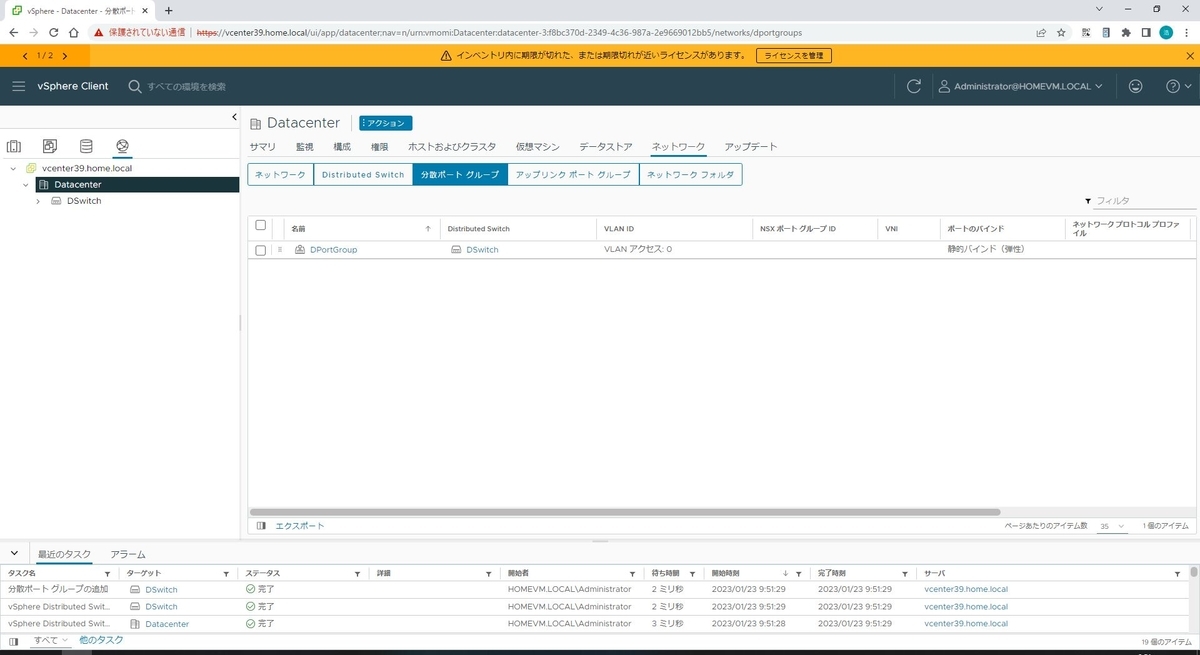This screenshot has height=655, width=1200.
Task: Switch to ネットワーク フォルダ sub-tab
Action: pos(690,175)
